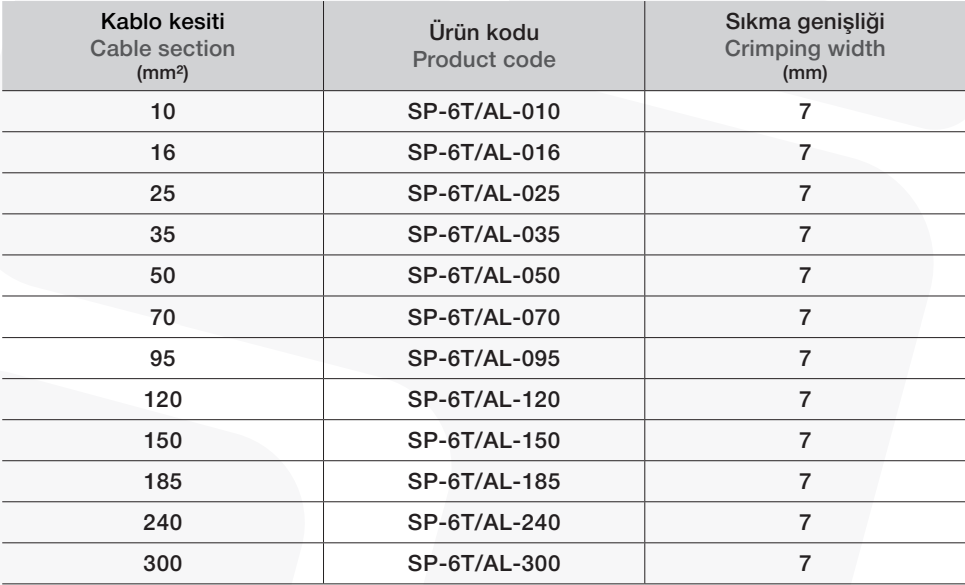Select the SP-6T/AL-016 product code cell
Screen dimensions: 965x585
pyautogui.click(x=482, y=156)
